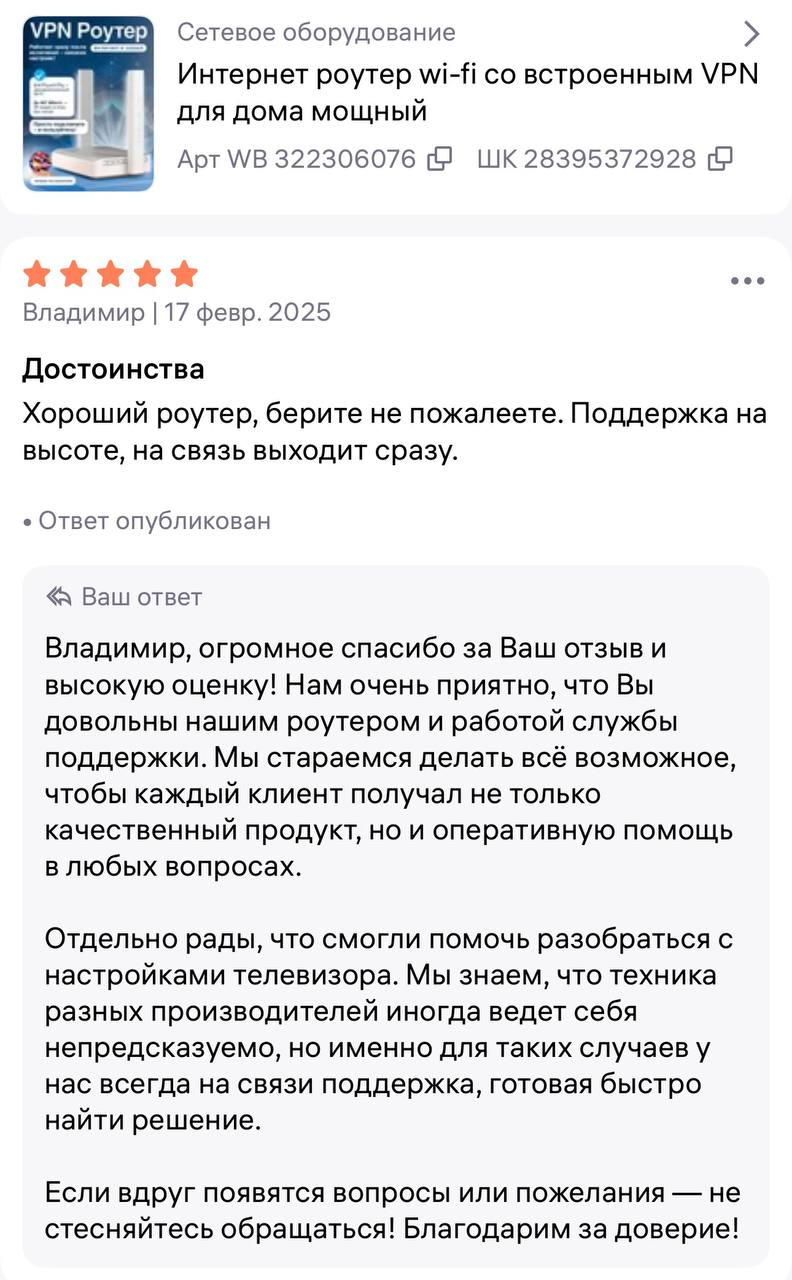This screenshot has height=1280, width=792.
Task: Click the second star of the rating
Action: coord(73,273)
